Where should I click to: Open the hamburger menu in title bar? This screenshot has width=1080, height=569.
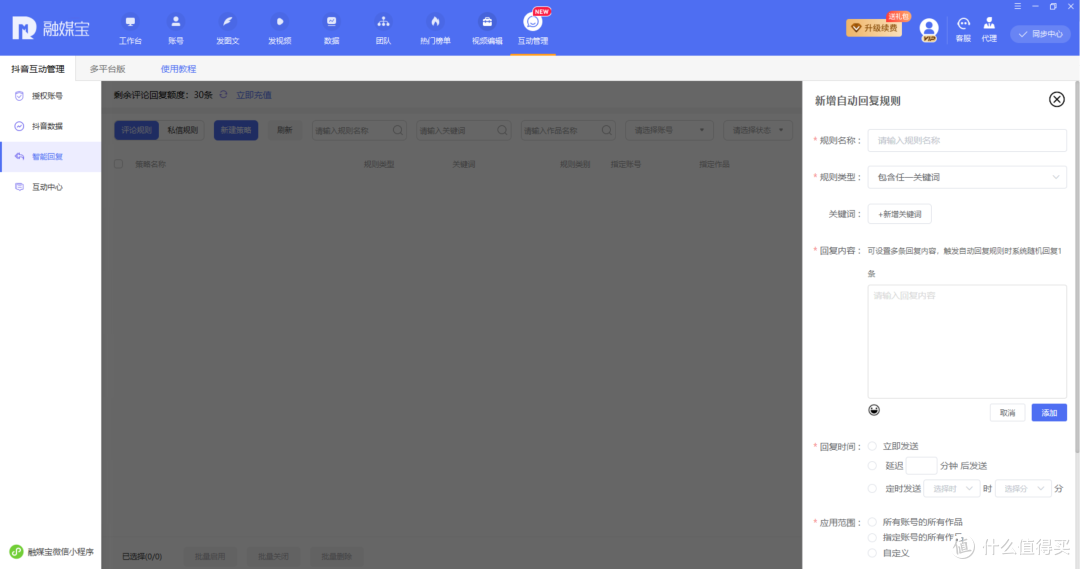(1017, 6)
